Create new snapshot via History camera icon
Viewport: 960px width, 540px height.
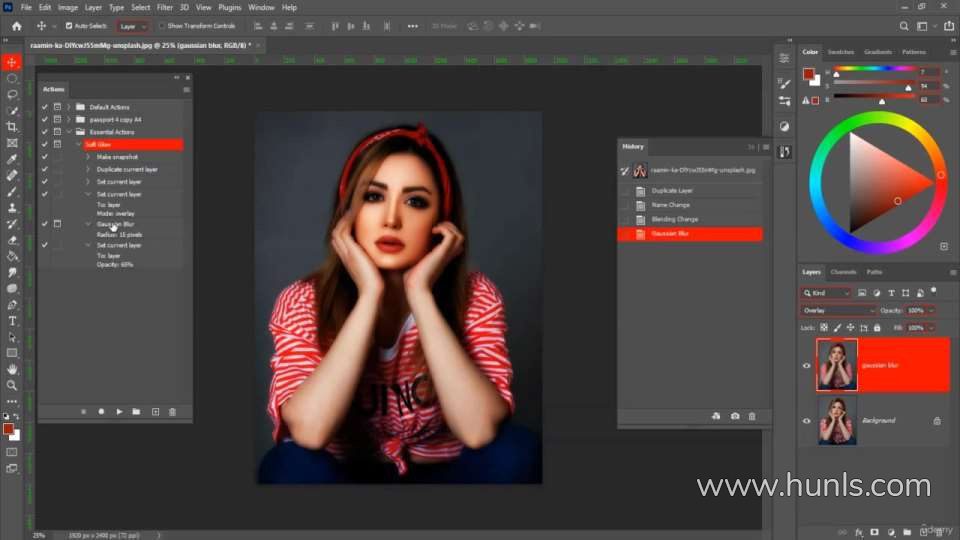pos(735,416)
